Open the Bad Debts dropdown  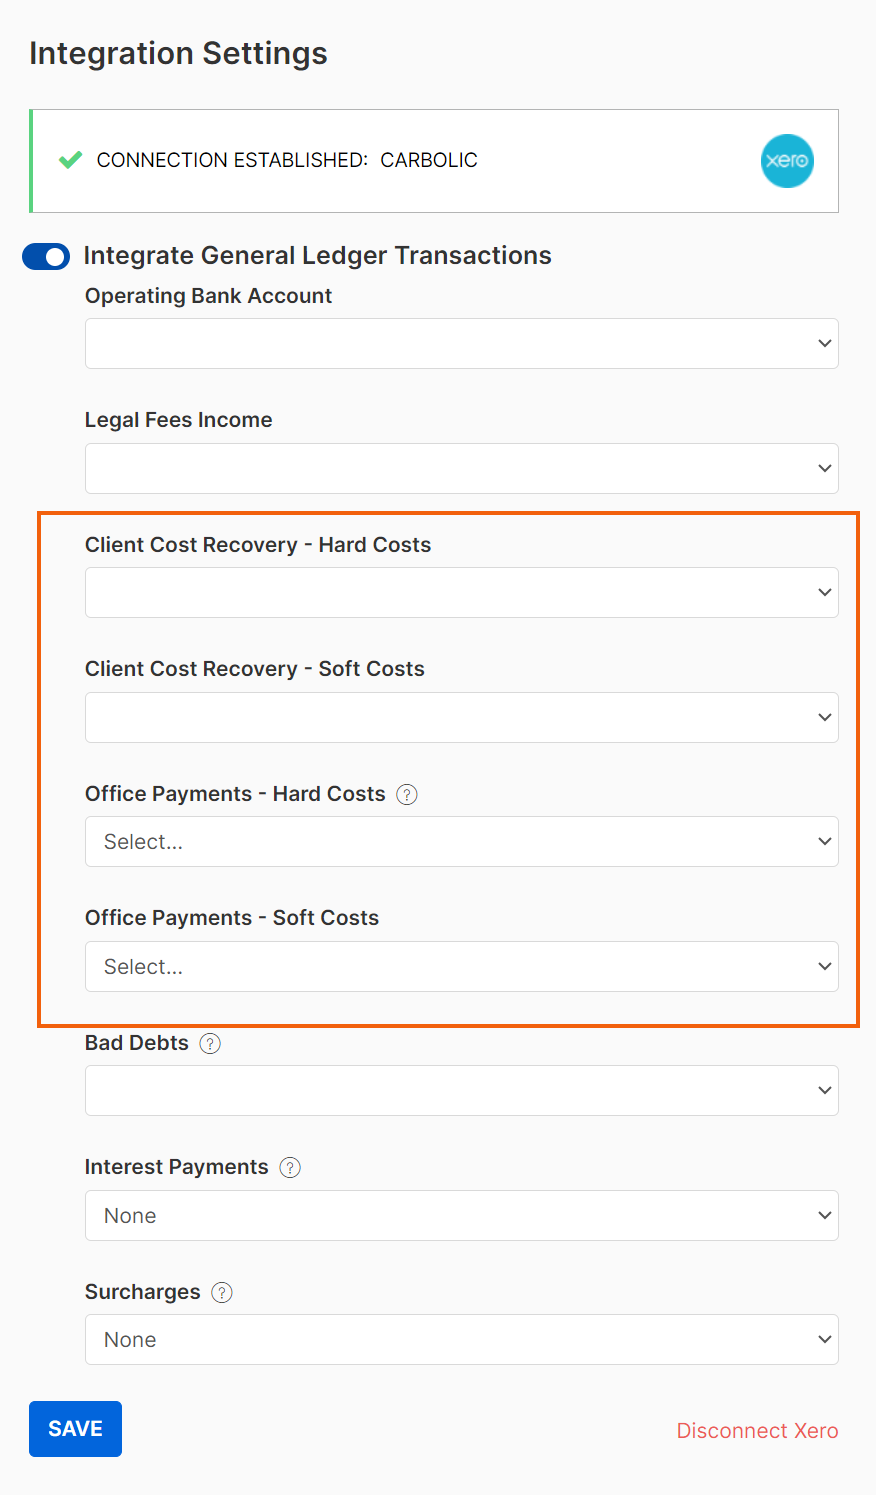[462, 1090]
